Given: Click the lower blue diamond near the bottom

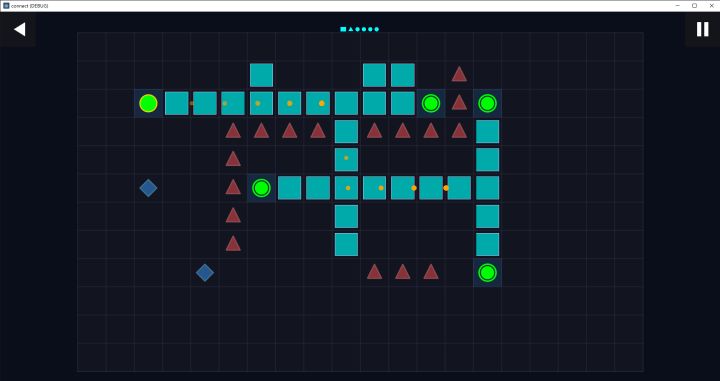Looking at the screenshot, I should click(x=205, y=273).
